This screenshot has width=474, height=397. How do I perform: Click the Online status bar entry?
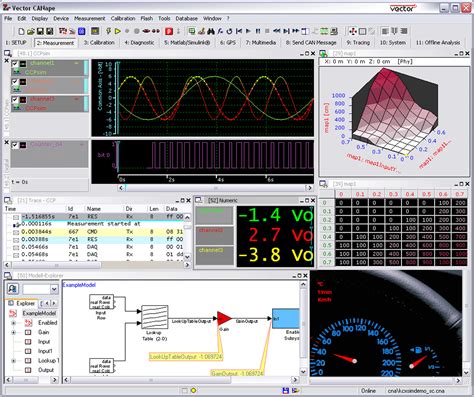(x=368, y=391)
